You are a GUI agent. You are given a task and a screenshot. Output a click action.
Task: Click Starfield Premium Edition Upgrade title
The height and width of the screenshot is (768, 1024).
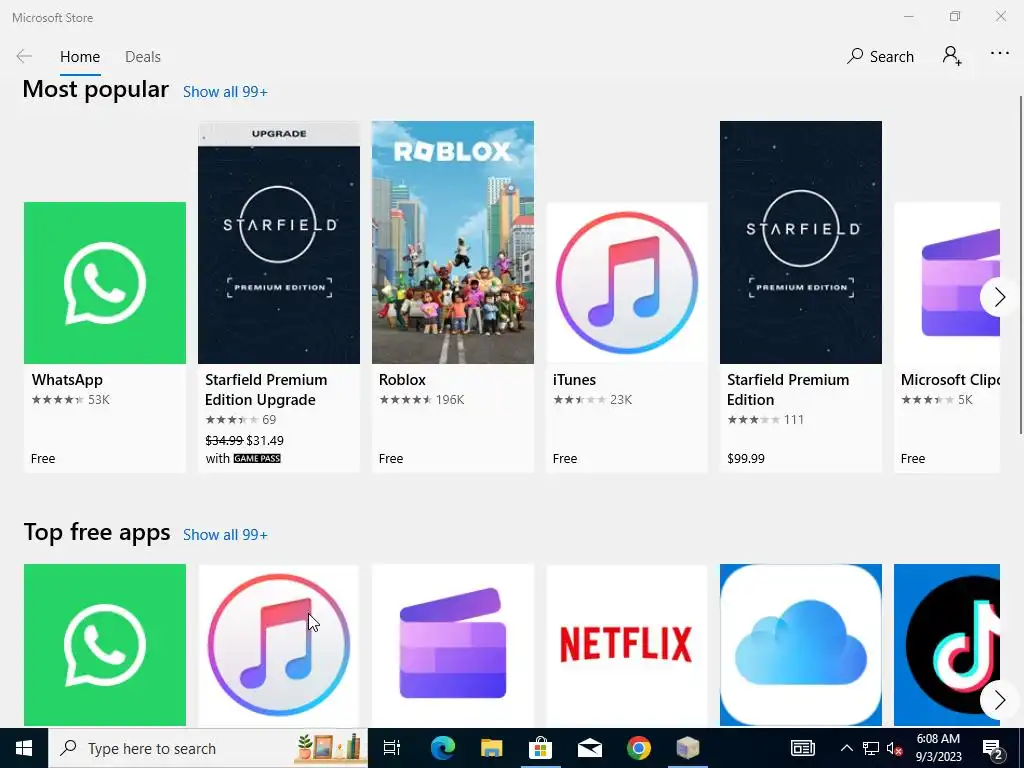[x=266, y=390]
